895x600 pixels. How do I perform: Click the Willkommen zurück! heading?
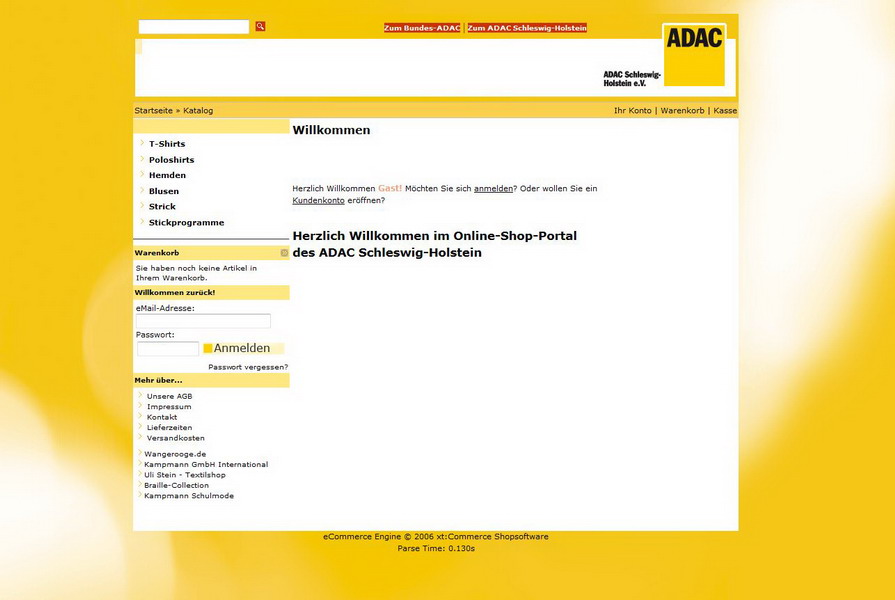tap(175, 292)
